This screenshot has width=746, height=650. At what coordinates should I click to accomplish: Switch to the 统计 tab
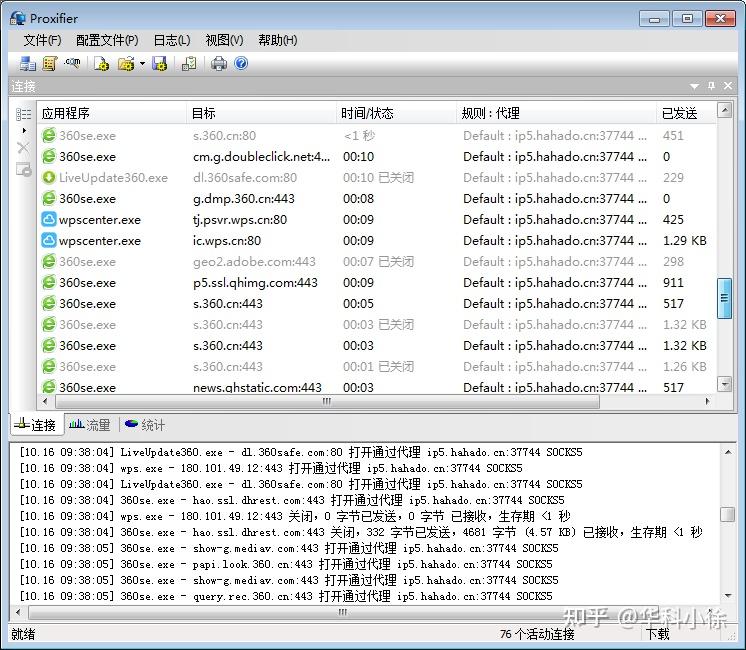145,424
